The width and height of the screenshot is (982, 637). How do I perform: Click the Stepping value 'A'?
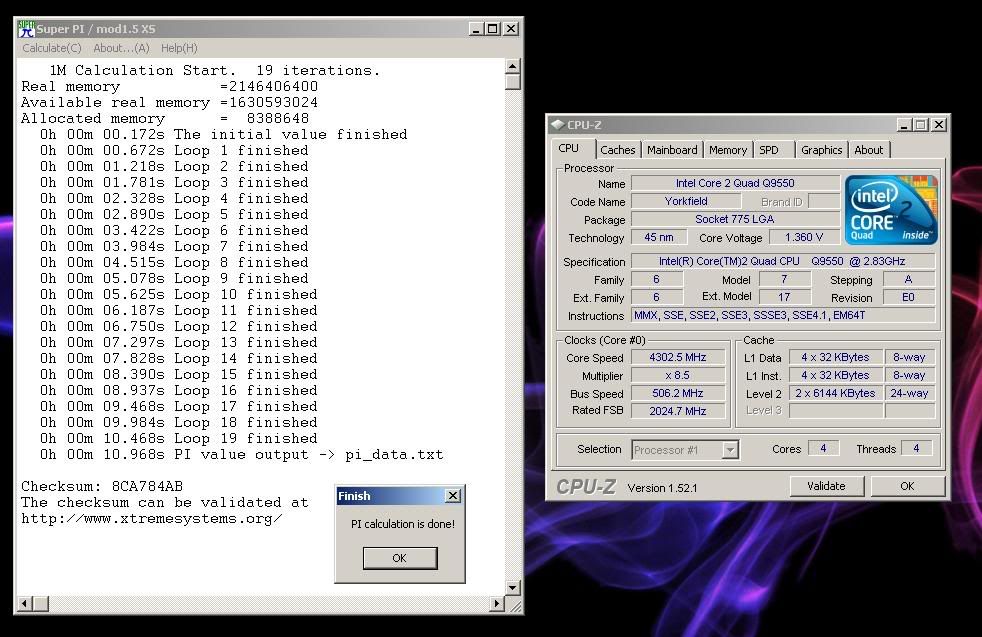[909, 279]
